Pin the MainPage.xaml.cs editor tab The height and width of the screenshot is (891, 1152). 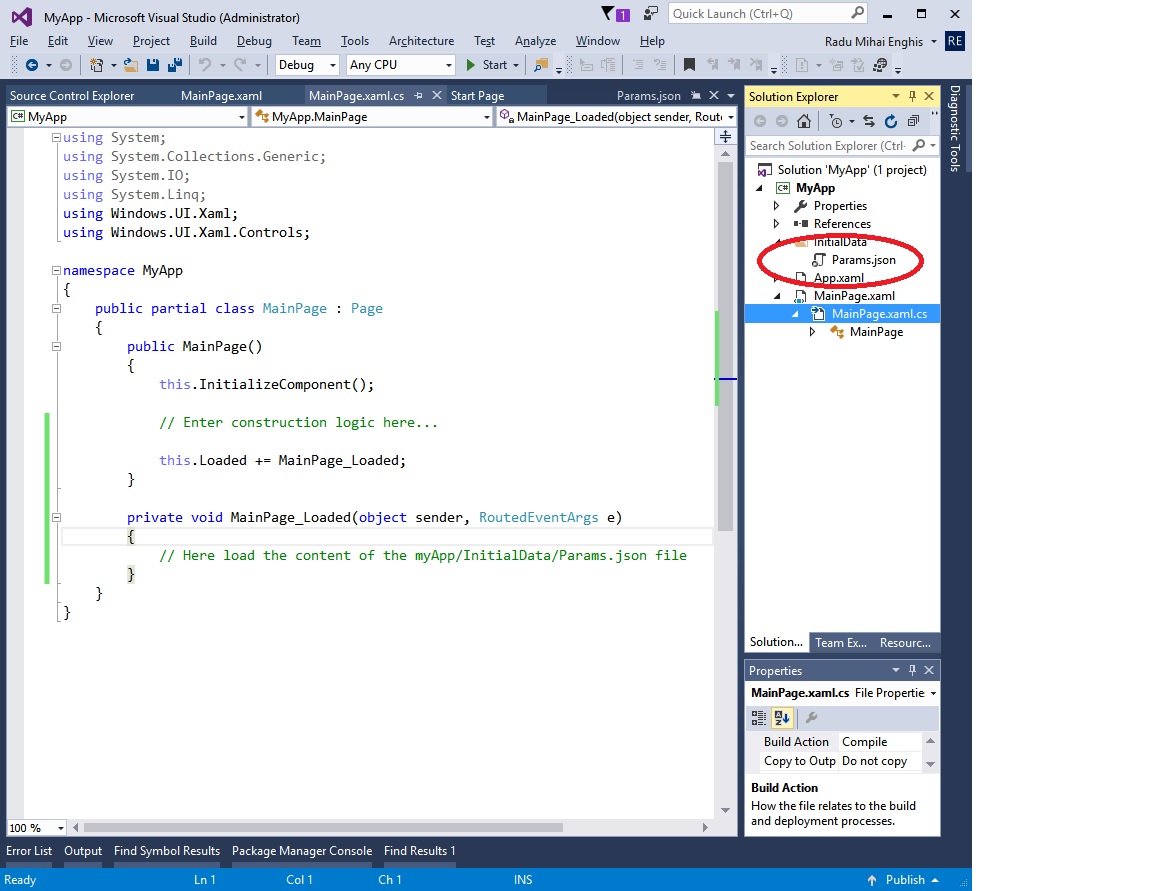418,95
